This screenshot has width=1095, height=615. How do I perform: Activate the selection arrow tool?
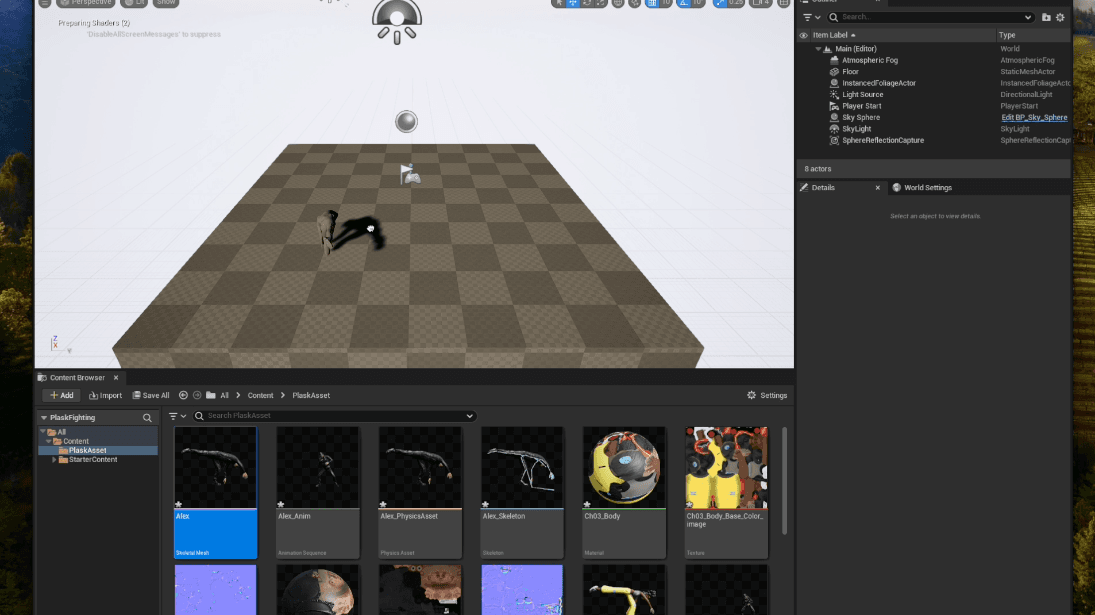pyautogui.click(x=558, y=4)
